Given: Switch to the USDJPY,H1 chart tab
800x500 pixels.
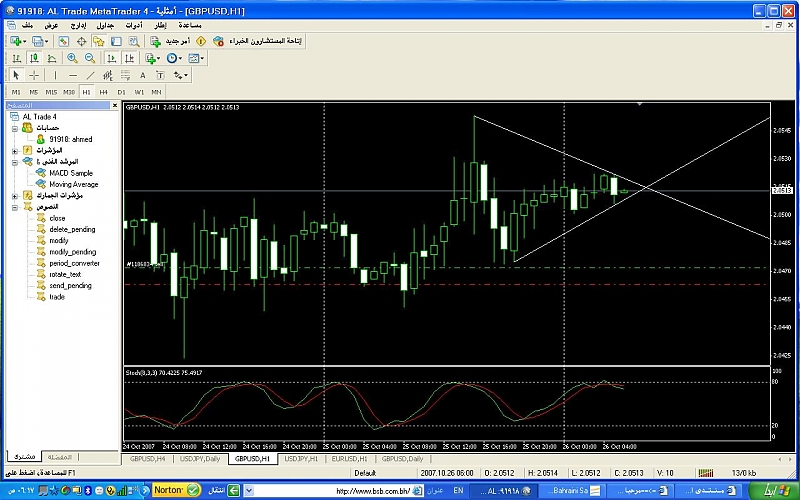Looking at the screenshot, I should (x=302, y=459).
